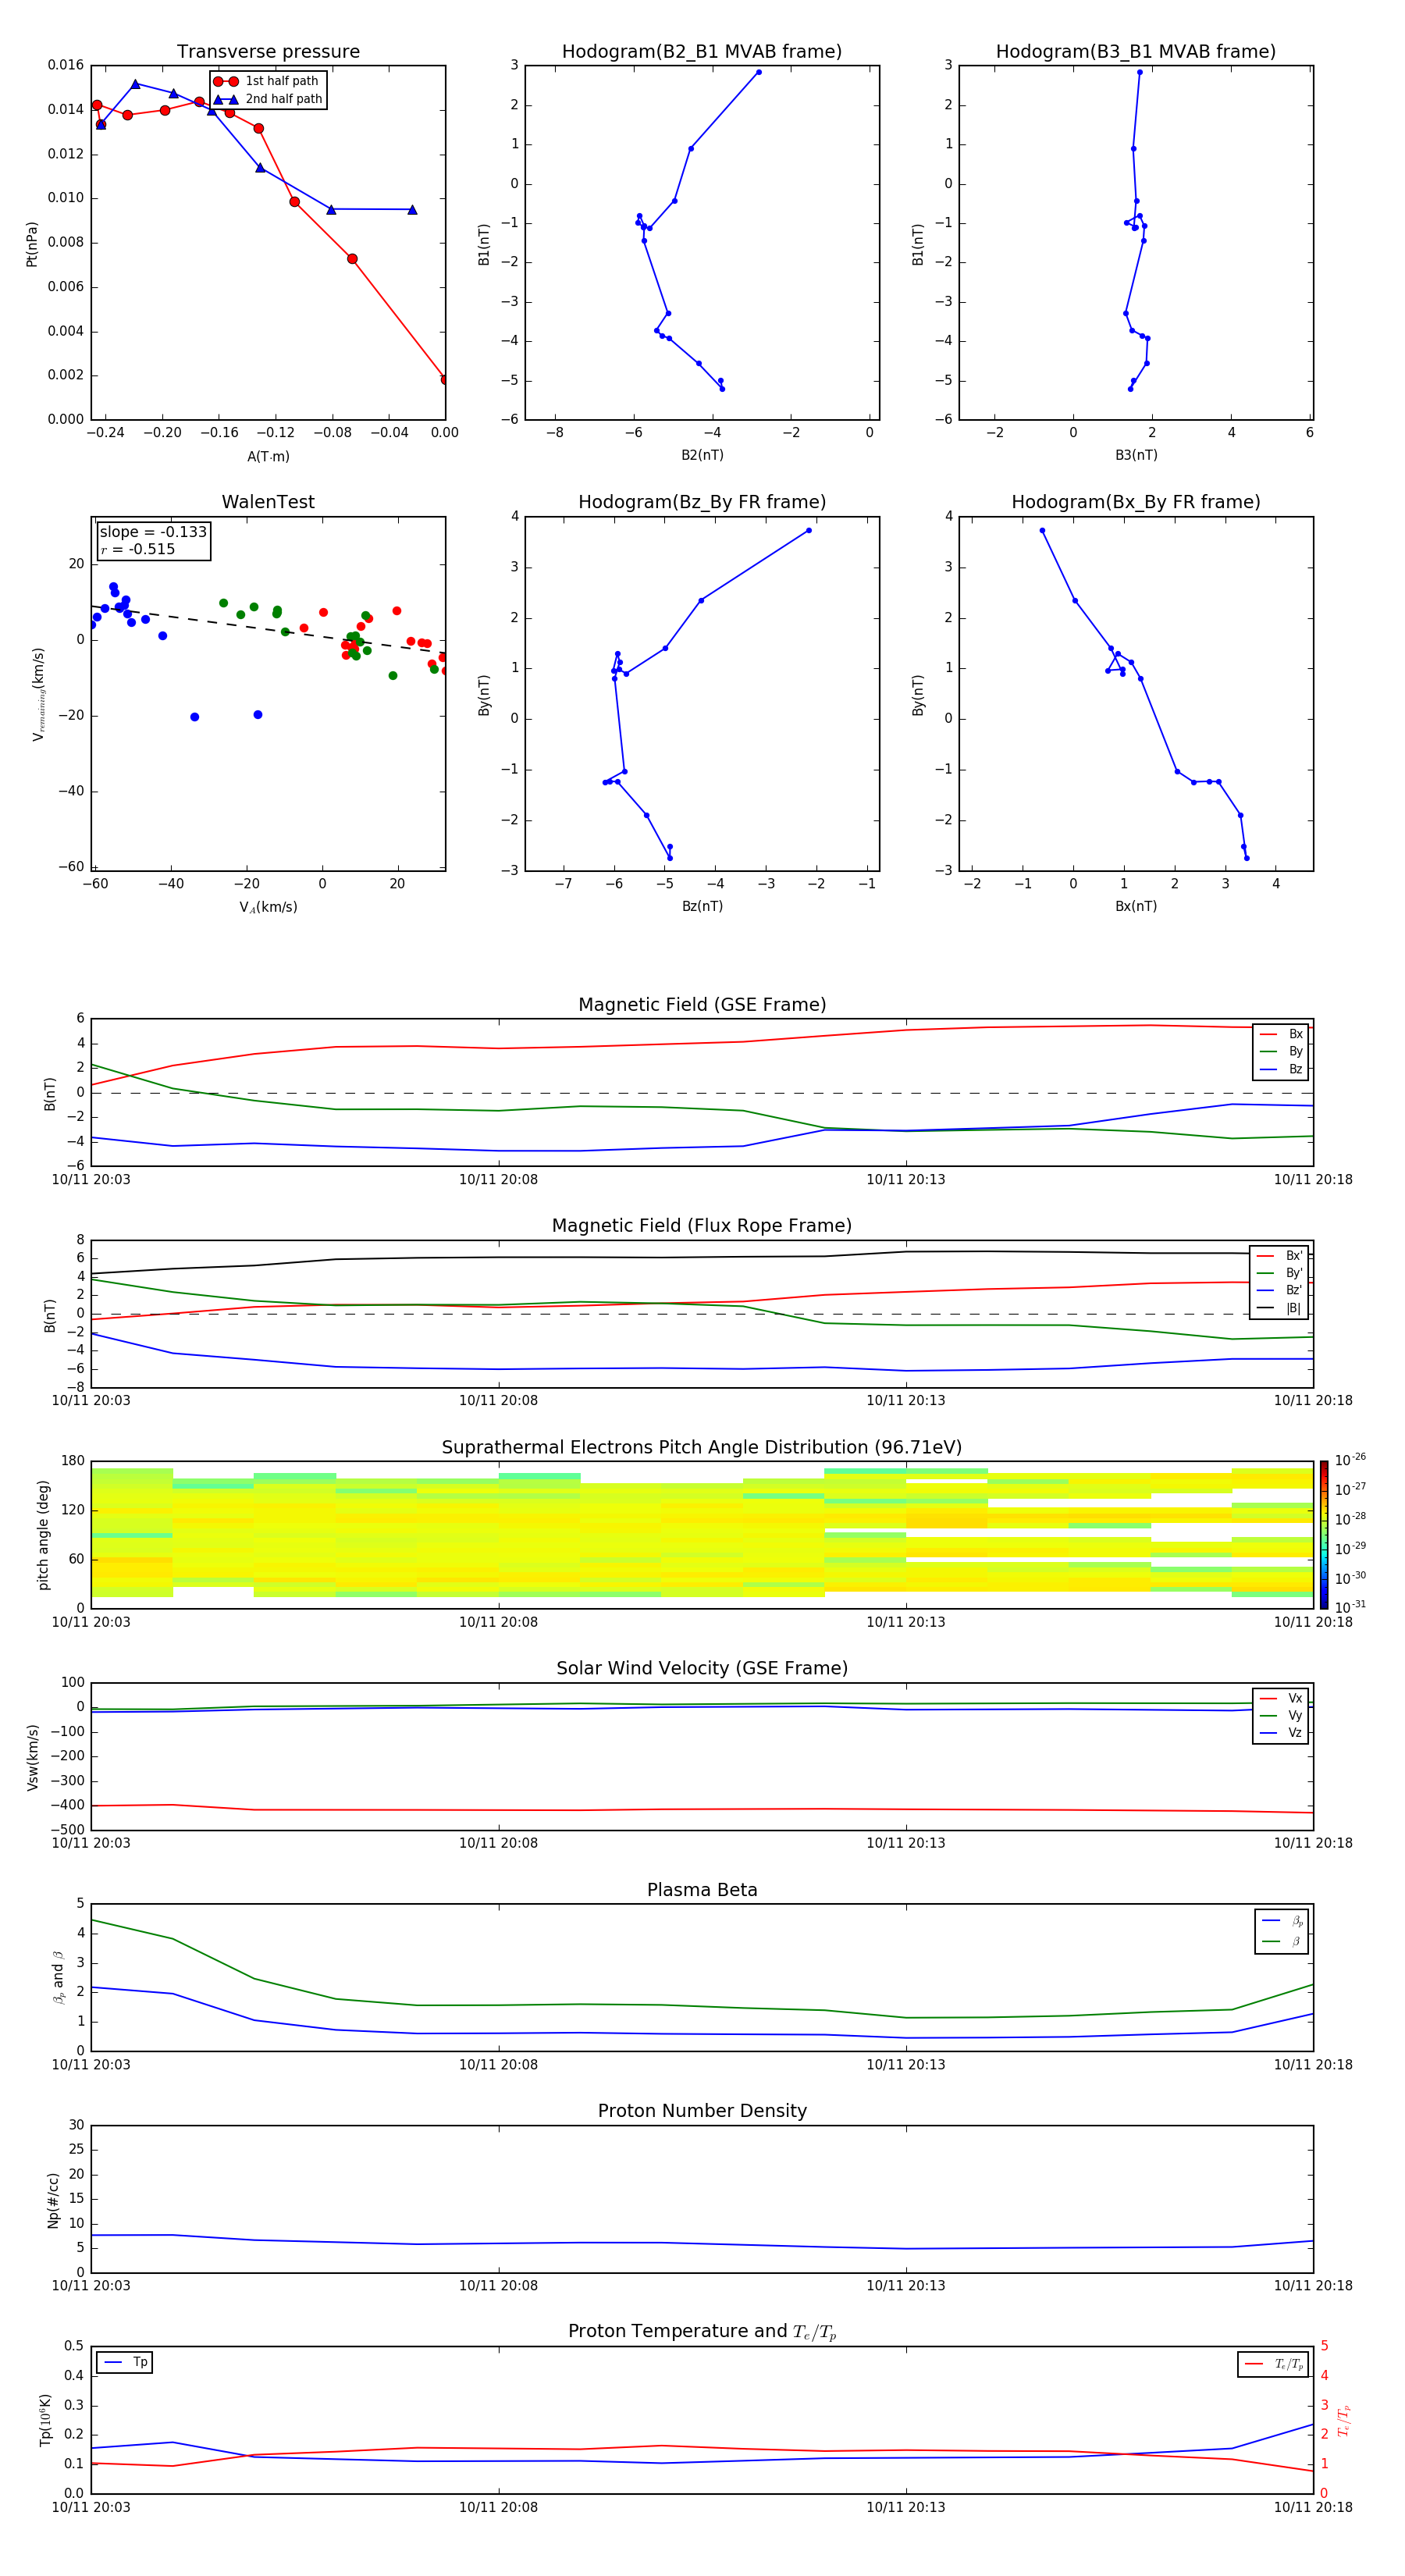Image resolution: width=1405 pixels, height=2576 pixels.
Task: Click the 'Hodogram(Bz_By FR frame)' title
Action: click(x=702, y=502)
